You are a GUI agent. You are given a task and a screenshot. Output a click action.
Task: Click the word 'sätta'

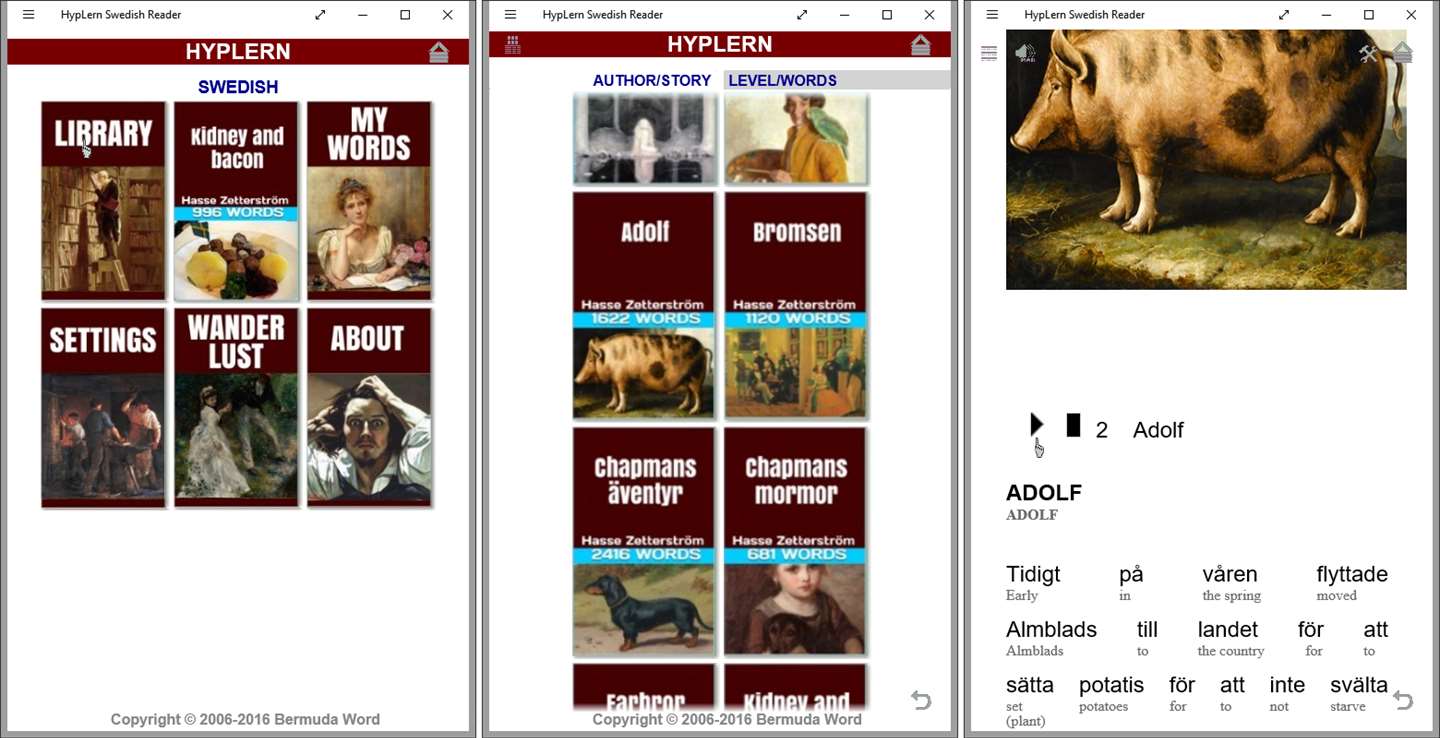(1030, 685)
